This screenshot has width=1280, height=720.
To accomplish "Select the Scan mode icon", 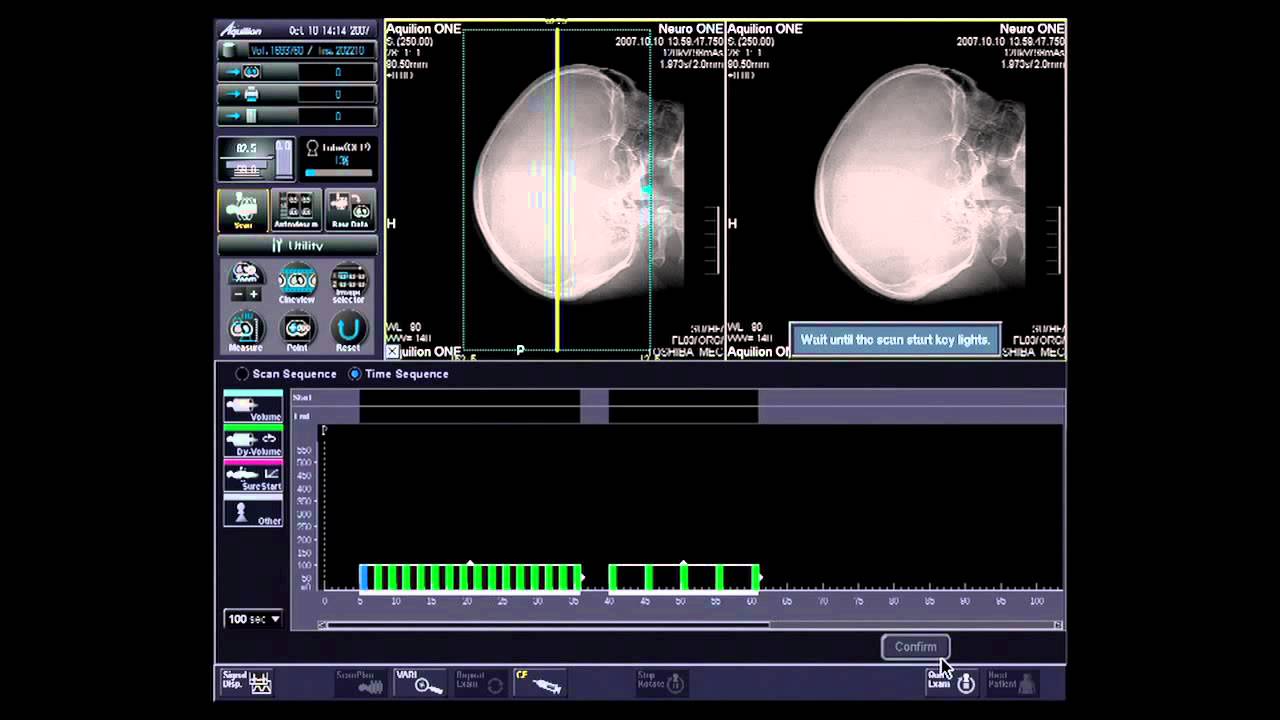I will 243,210.
